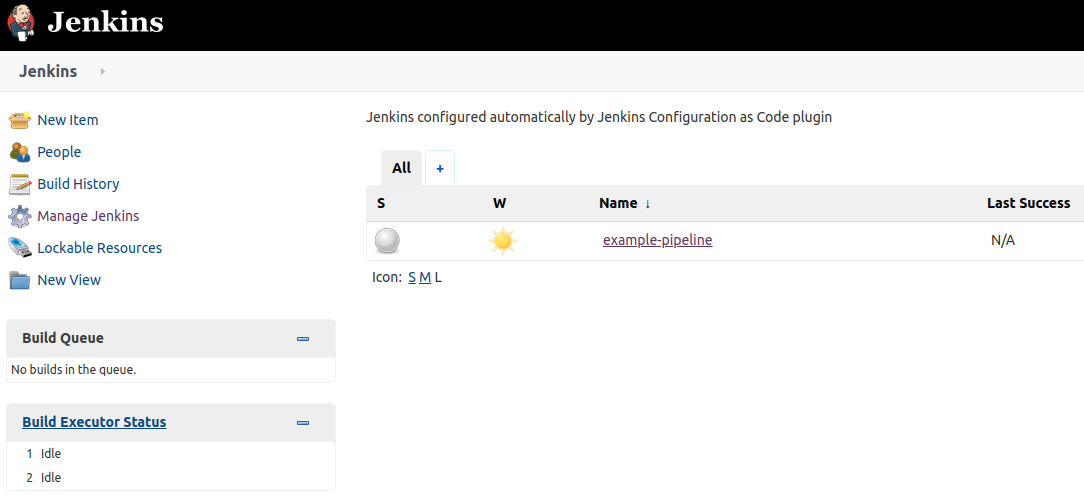Open the Manage Jenkins link

88,216
